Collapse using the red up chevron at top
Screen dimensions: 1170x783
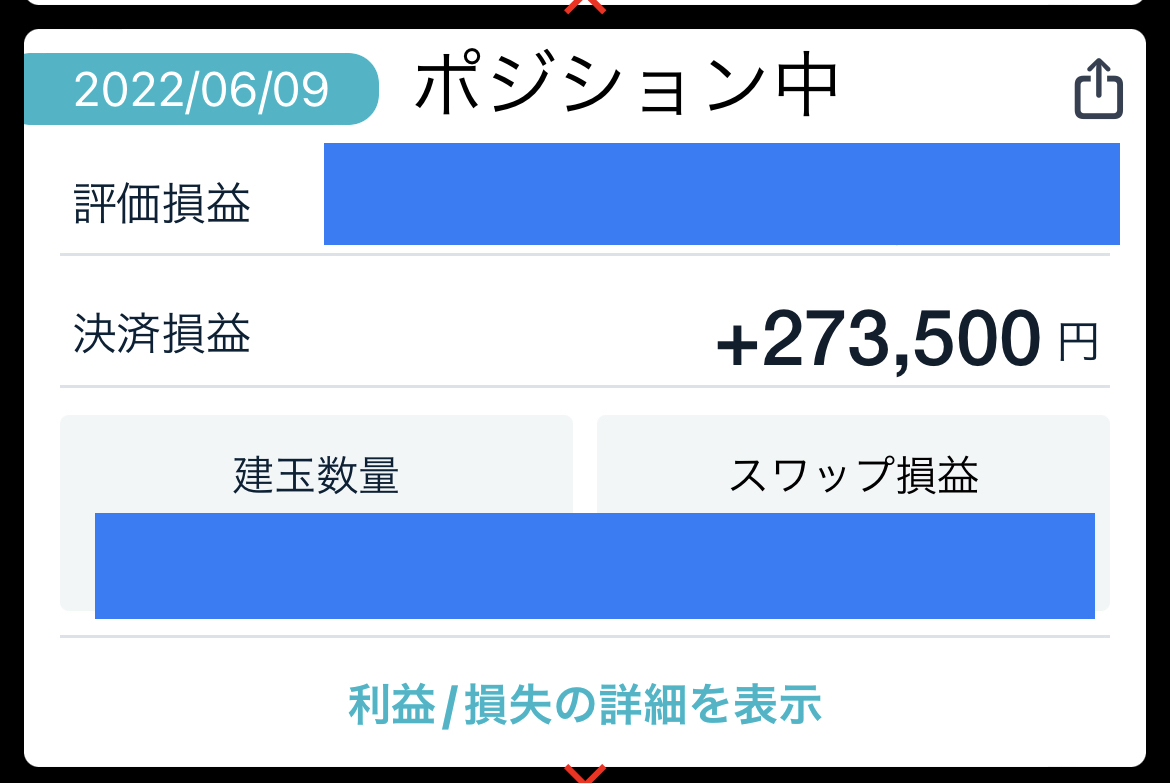pos(585,6)
